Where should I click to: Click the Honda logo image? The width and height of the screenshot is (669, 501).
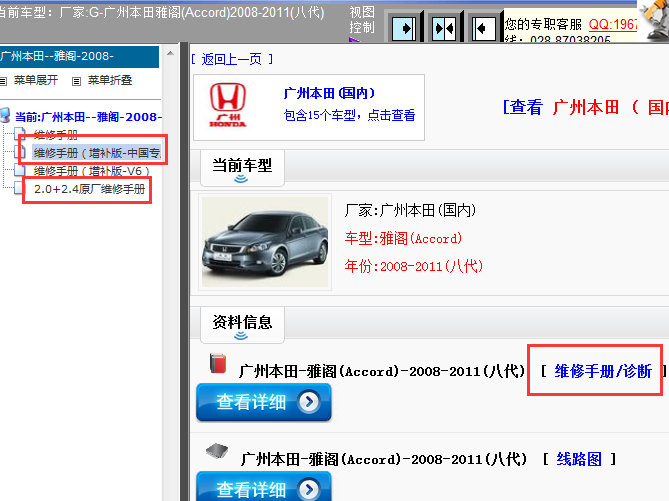[228, 105]
